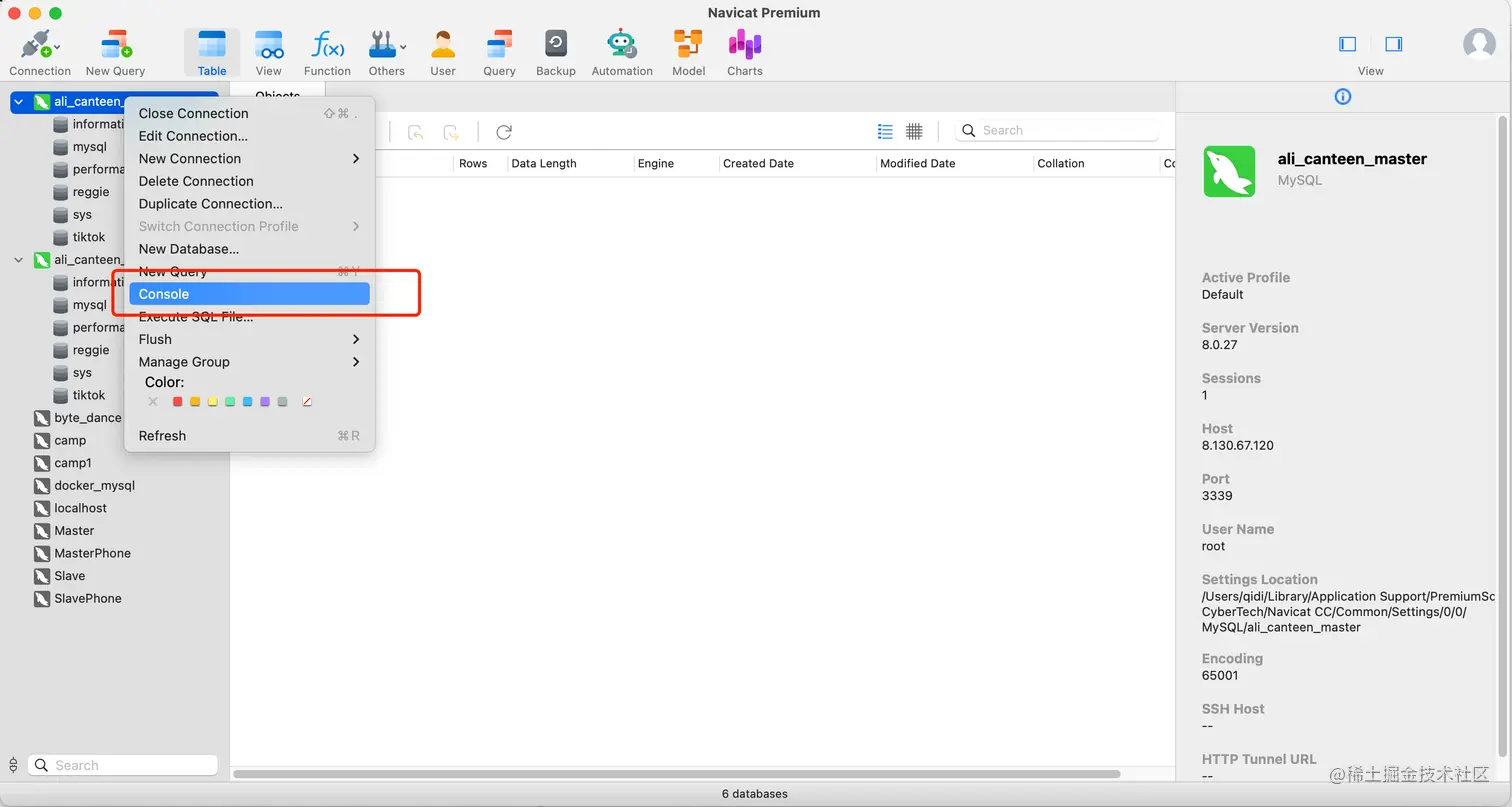Screen dimensions: 1512x807
Task: Switch objects pane to grid detail view
Action: pos(914,131)
